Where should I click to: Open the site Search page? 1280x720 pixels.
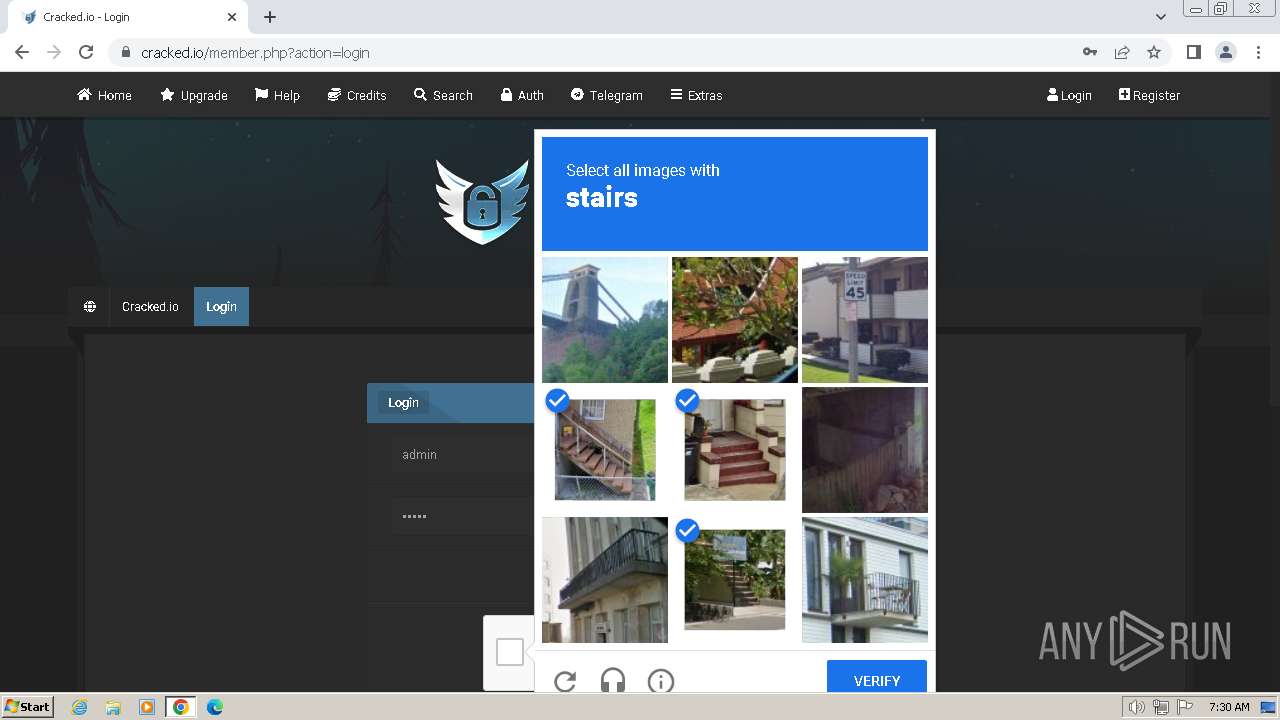point(443,95)
